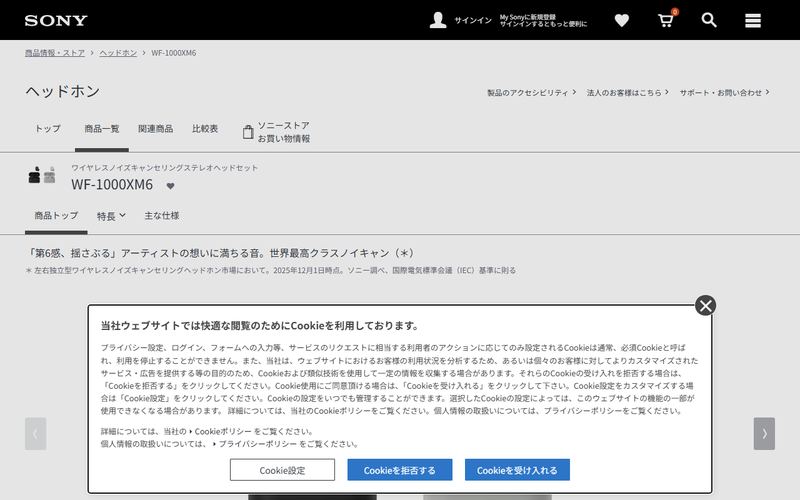Screen dimensions: 800x500
Task: Open 製品のアクセシビリティ link
Action: 531,92
